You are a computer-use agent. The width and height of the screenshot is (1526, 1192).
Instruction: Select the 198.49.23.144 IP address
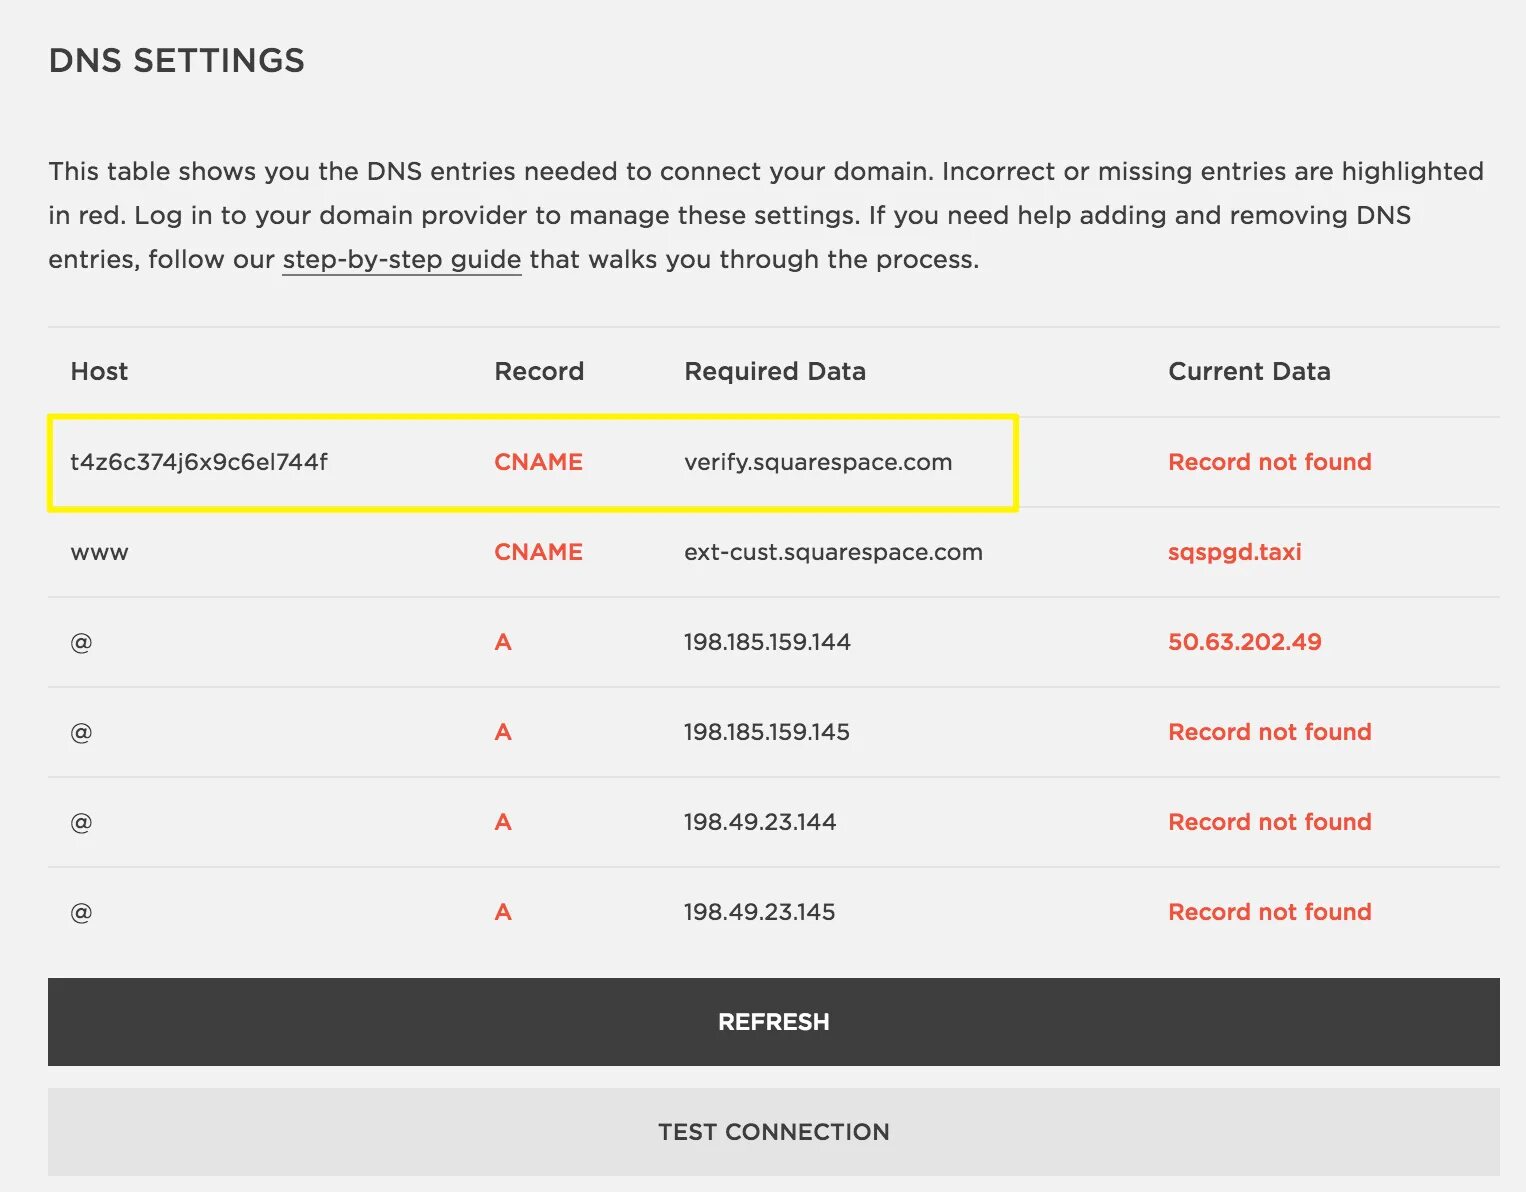(759, 822)
